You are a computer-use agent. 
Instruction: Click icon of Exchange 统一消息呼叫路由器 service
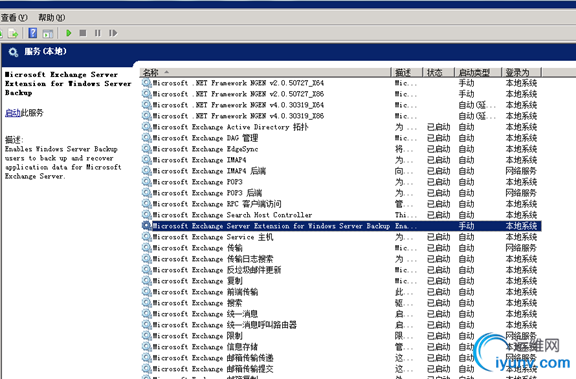click(x=147, y=325)
